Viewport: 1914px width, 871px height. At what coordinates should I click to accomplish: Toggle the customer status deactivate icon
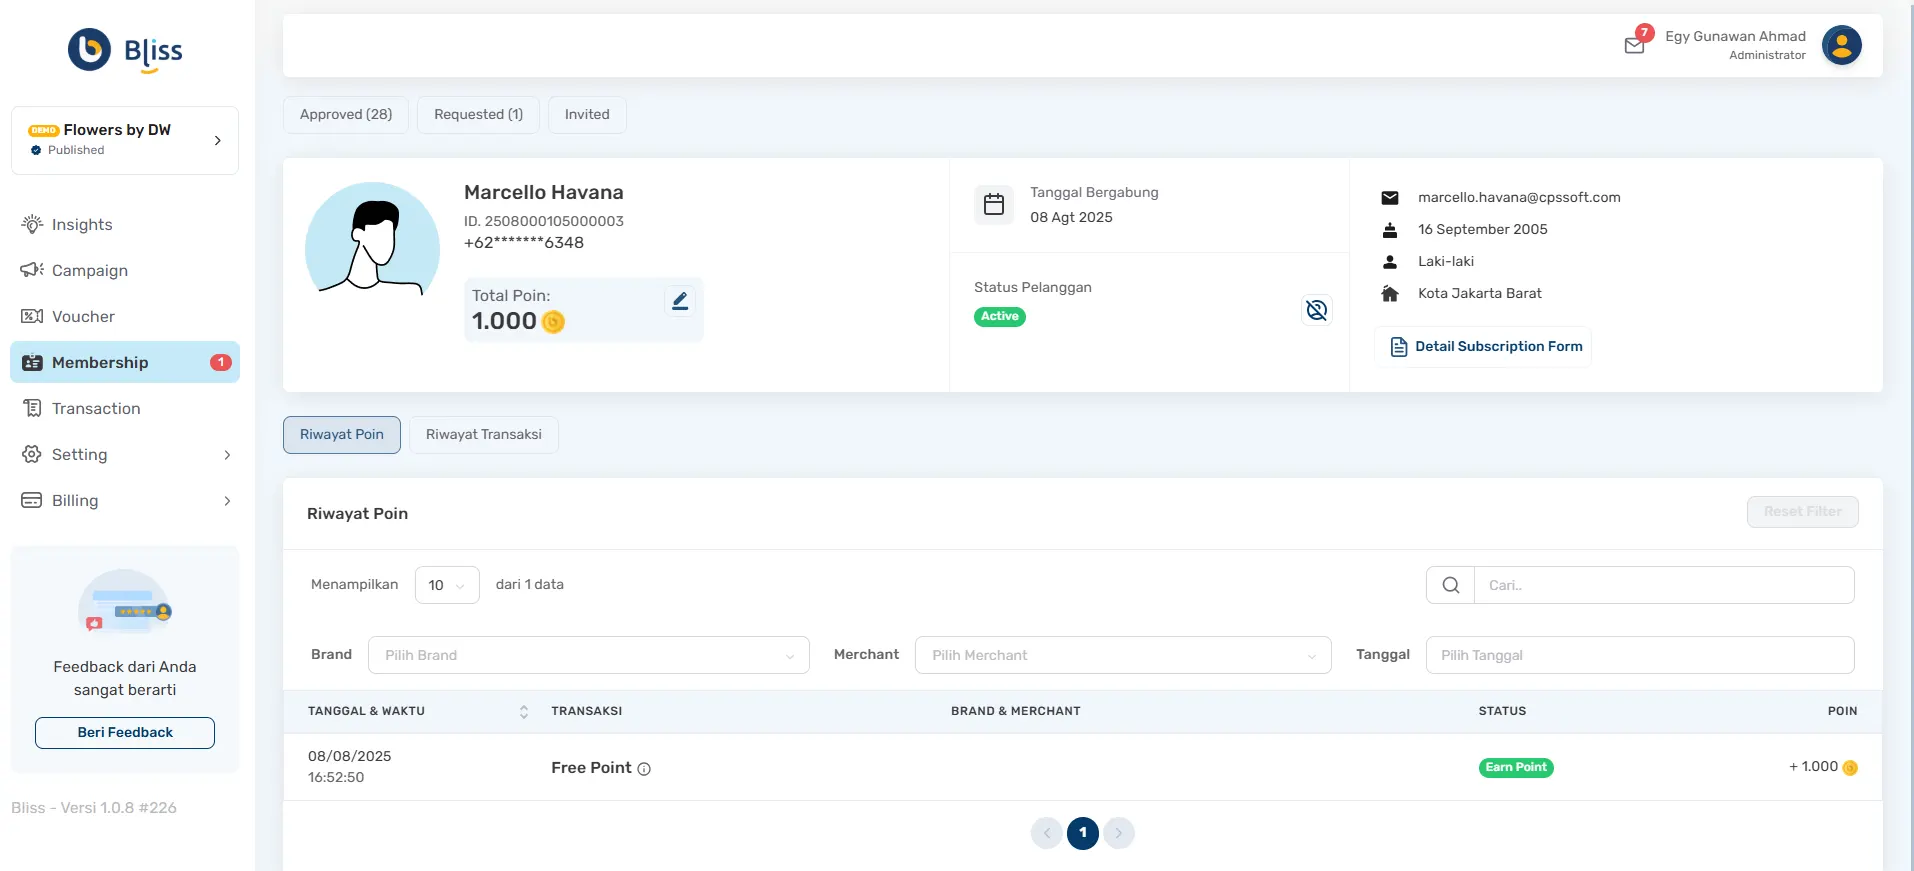pos(1316,310)
